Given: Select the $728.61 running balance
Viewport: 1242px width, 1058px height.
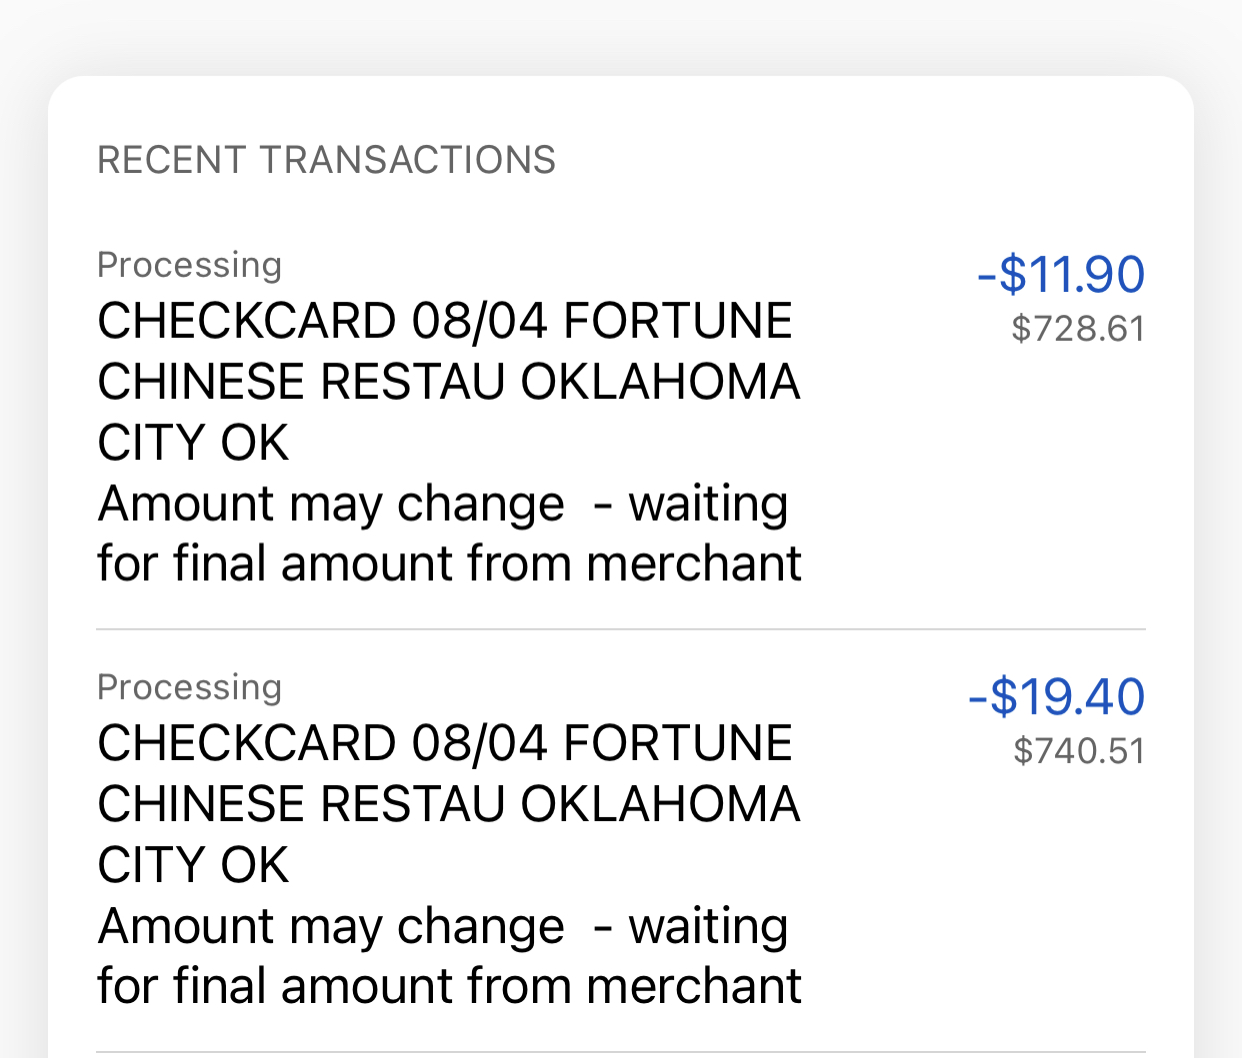Looking at the screenshot, I should point(1078,329).
